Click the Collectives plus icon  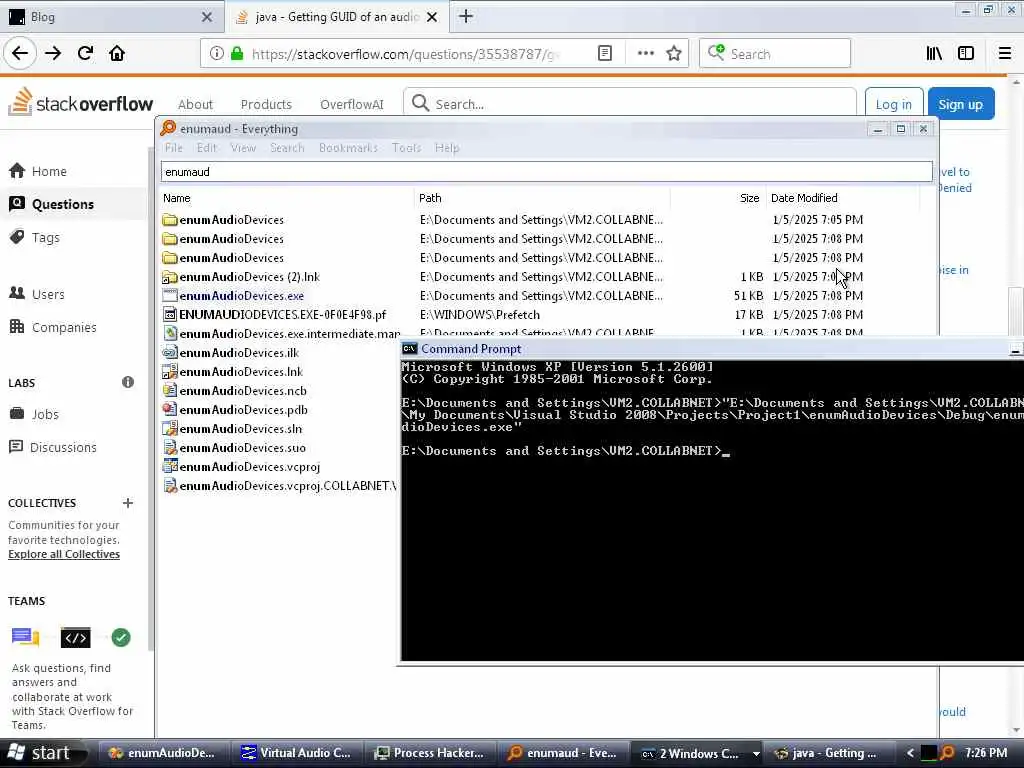(128, 503)
